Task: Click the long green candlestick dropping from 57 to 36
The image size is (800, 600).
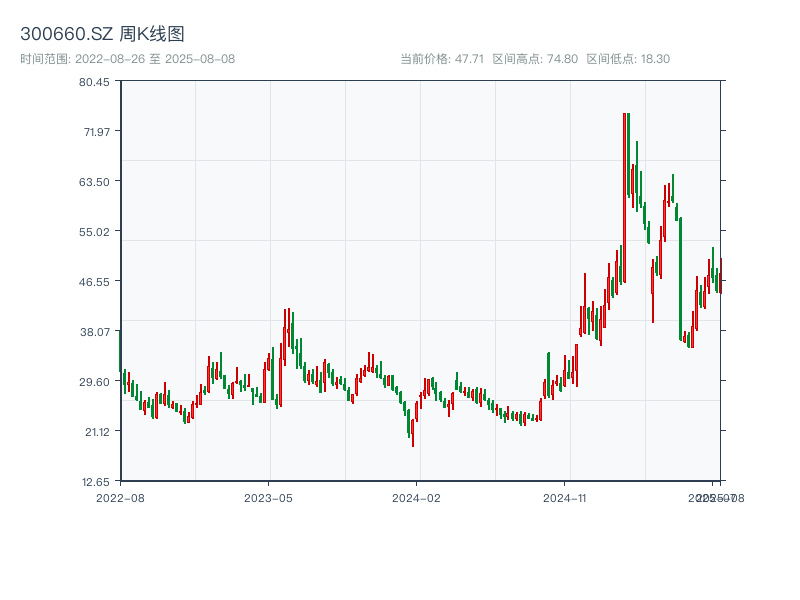Action: pos(681,279)
